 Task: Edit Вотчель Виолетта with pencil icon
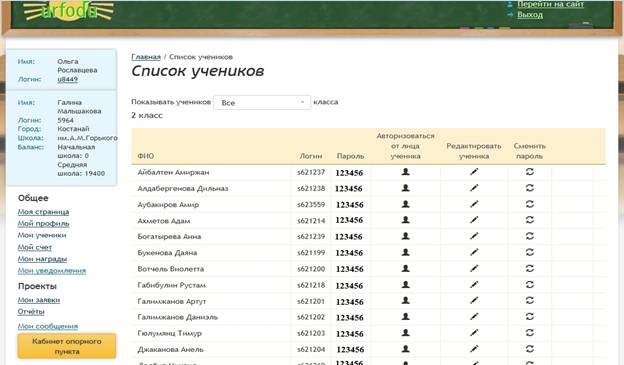tap(474, 269)
